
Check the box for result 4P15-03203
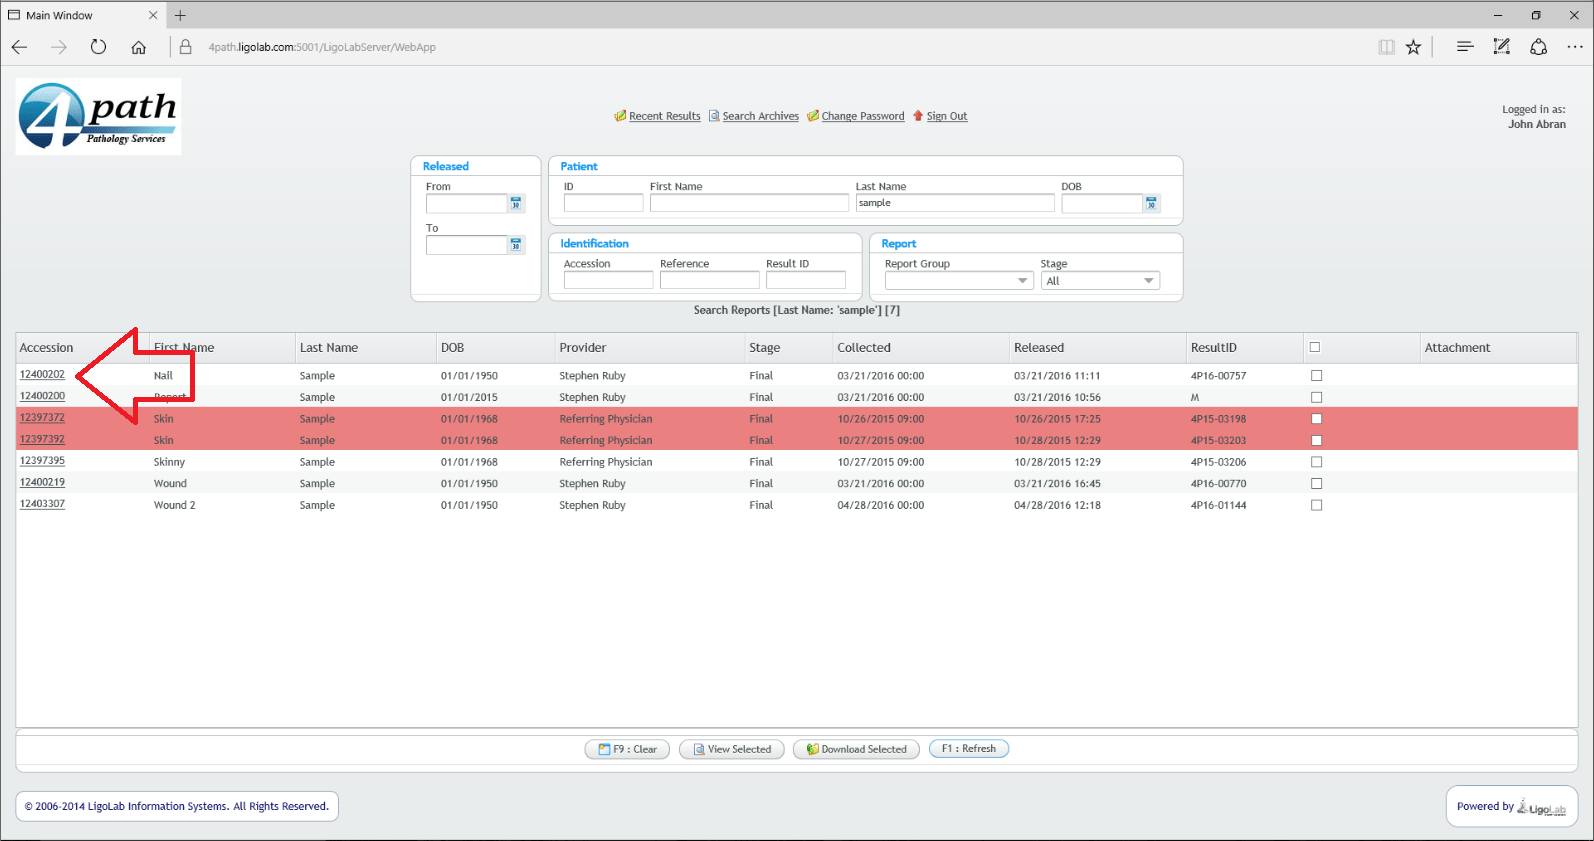click(x=1316, y=440)
